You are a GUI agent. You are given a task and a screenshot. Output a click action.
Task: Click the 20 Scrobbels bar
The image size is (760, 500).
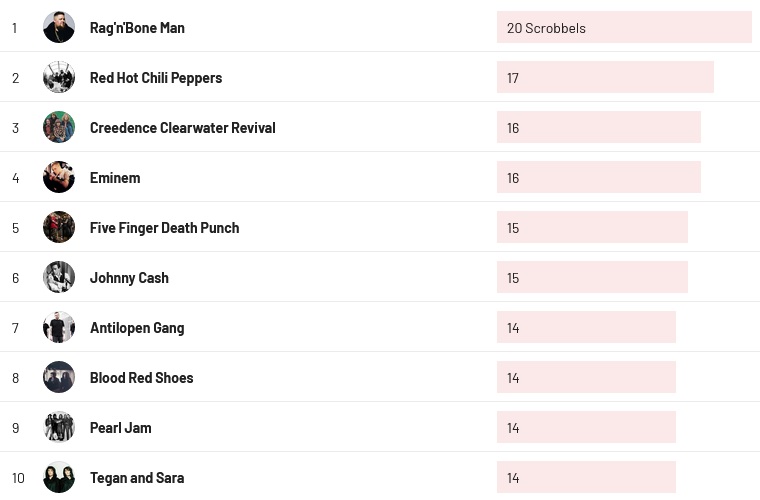point(623,28)
